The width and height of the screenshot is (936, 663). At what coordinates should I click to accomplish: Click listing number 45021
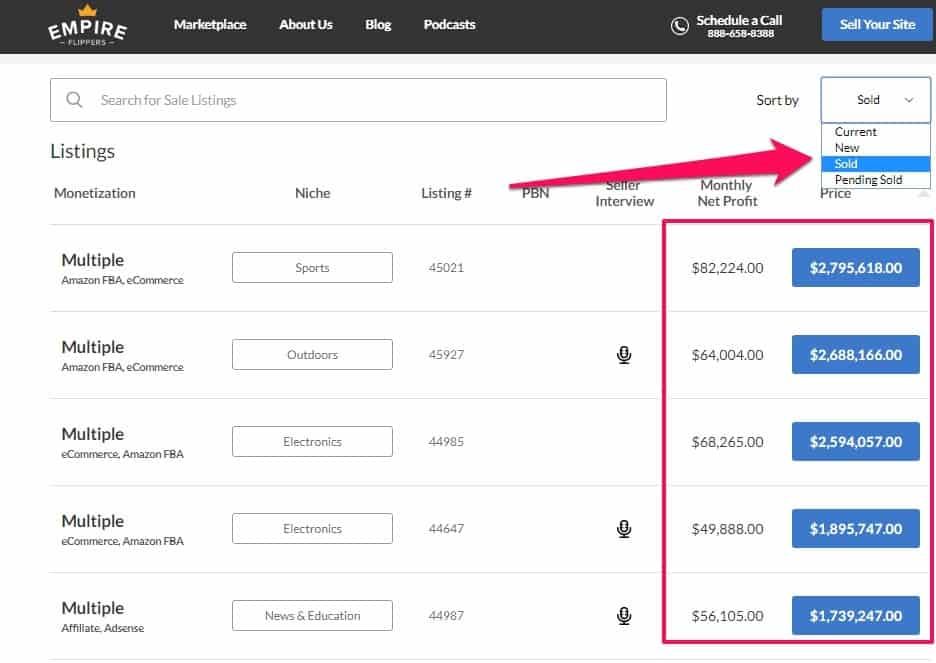(x=446, y=267)
